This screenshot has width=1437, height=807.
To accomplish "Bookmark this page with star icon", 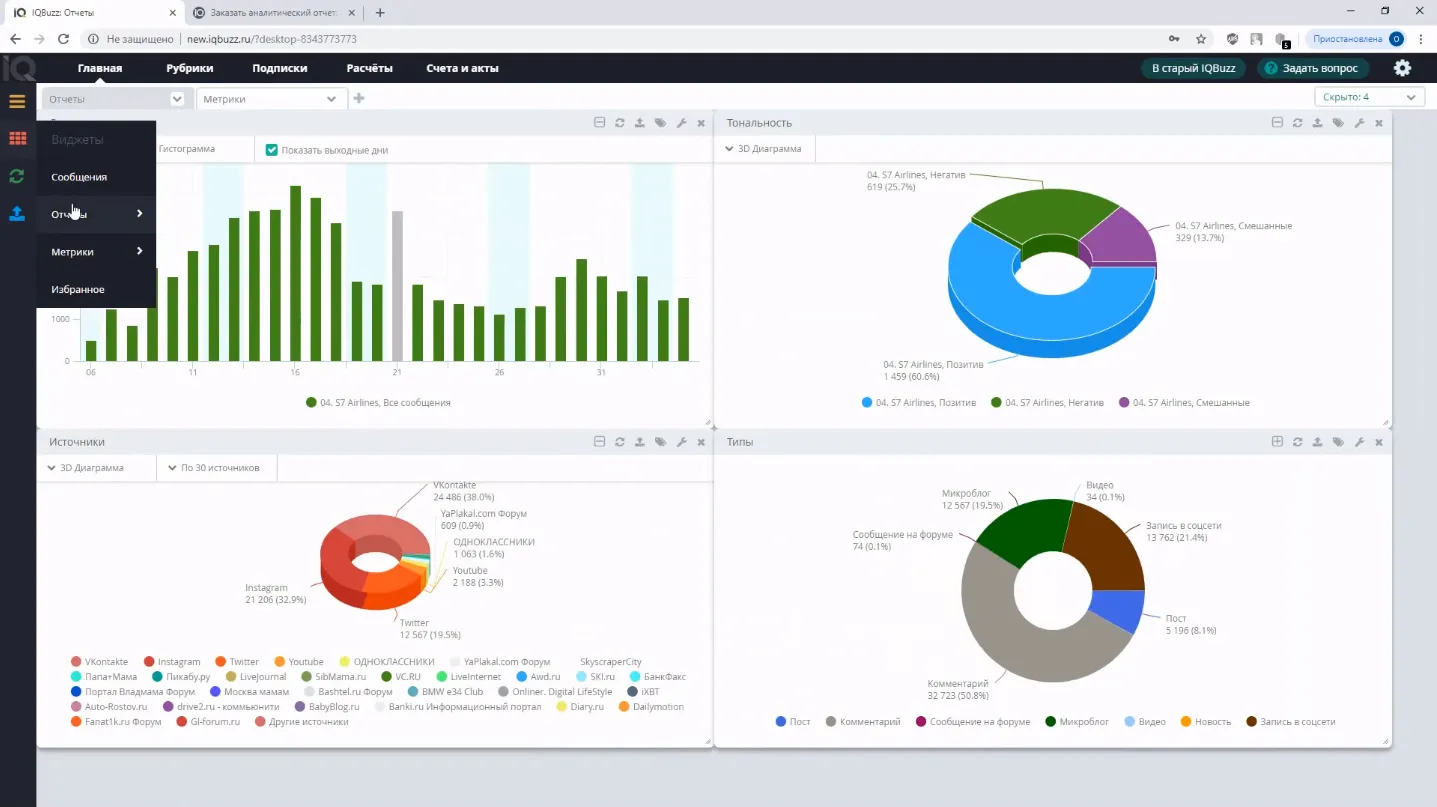I will pos(1201,39).
